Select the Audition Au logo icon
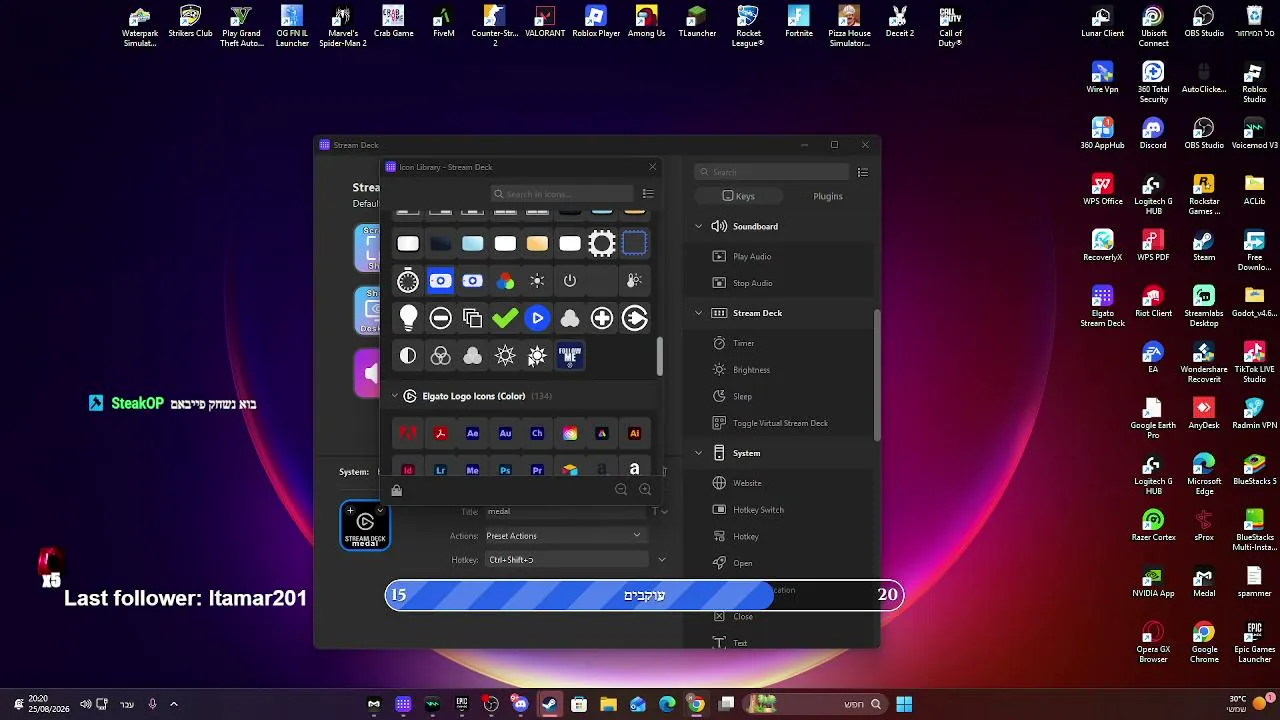 [505, 433]
